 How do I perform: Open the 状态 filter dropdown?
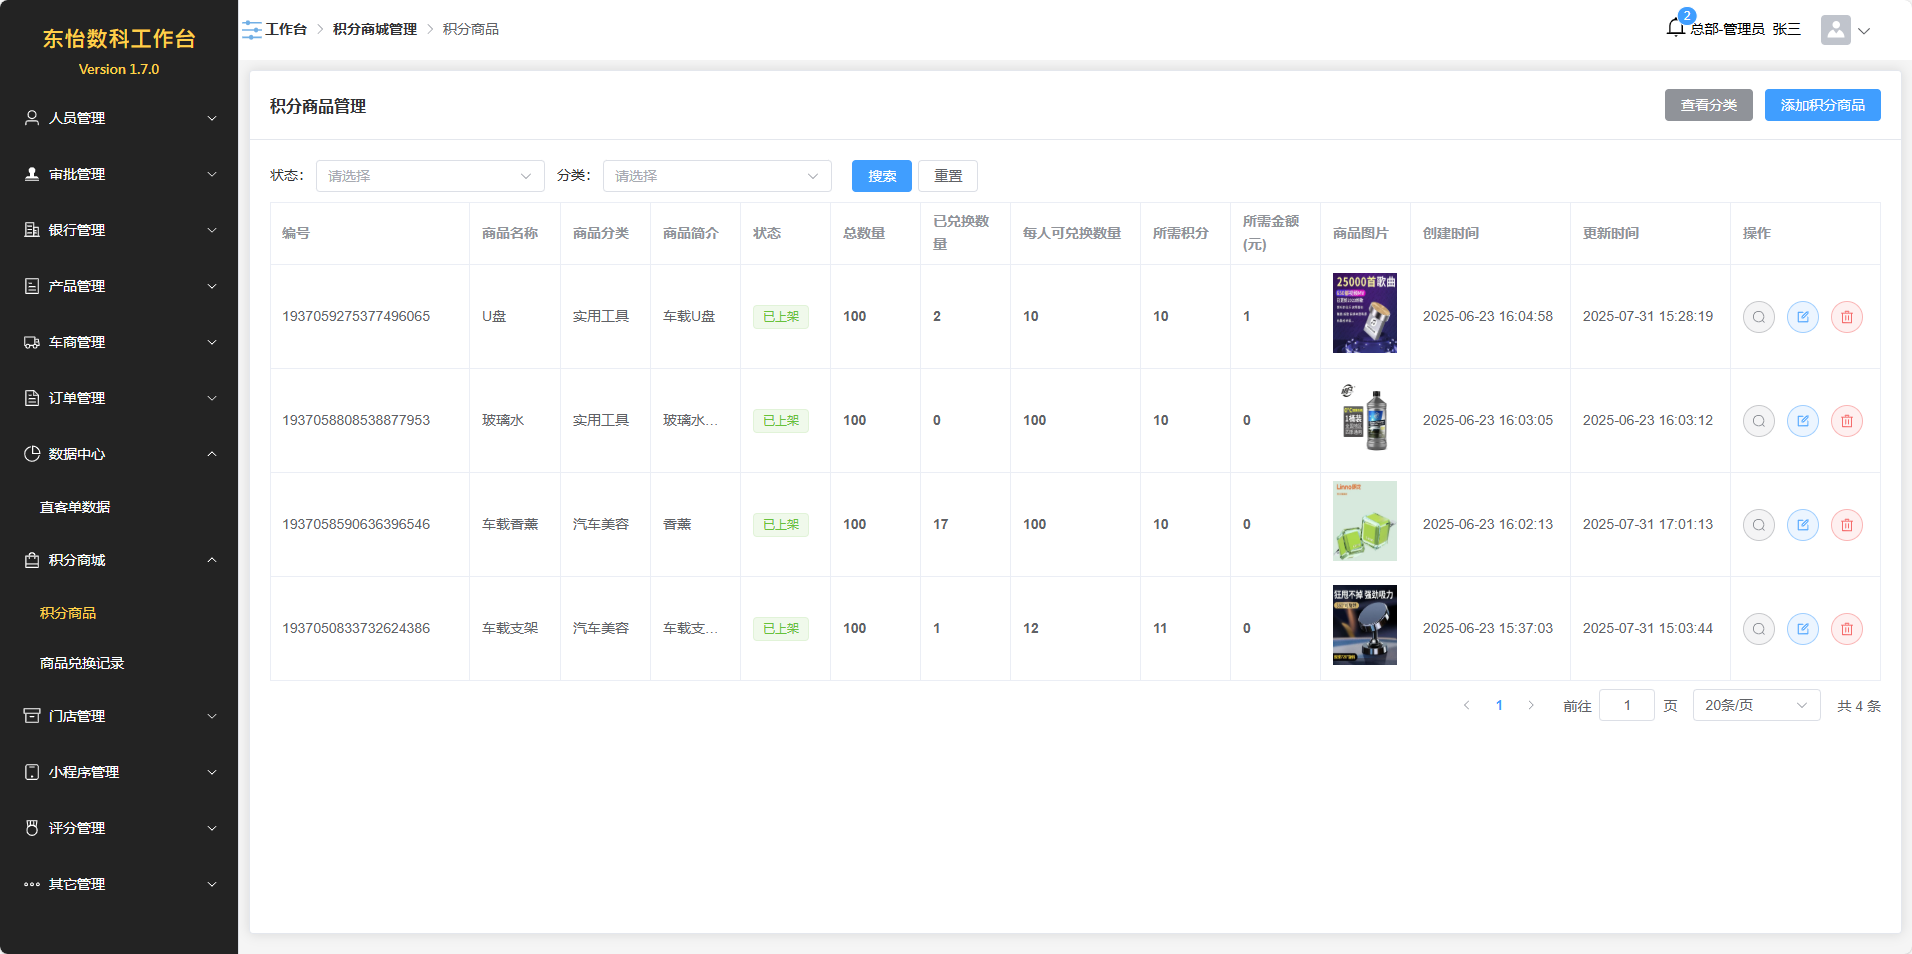[x=430, y=176]
